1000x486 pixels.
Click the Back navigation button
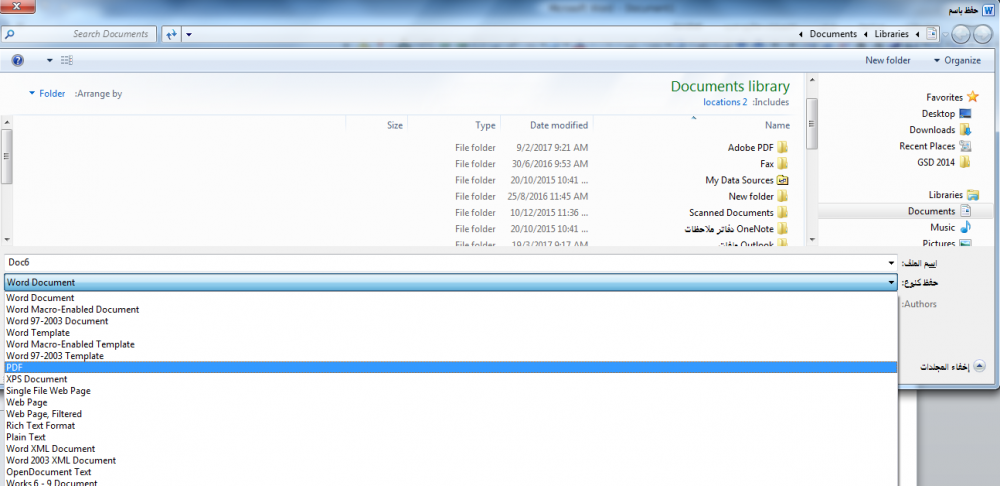(x=985, y=34)
